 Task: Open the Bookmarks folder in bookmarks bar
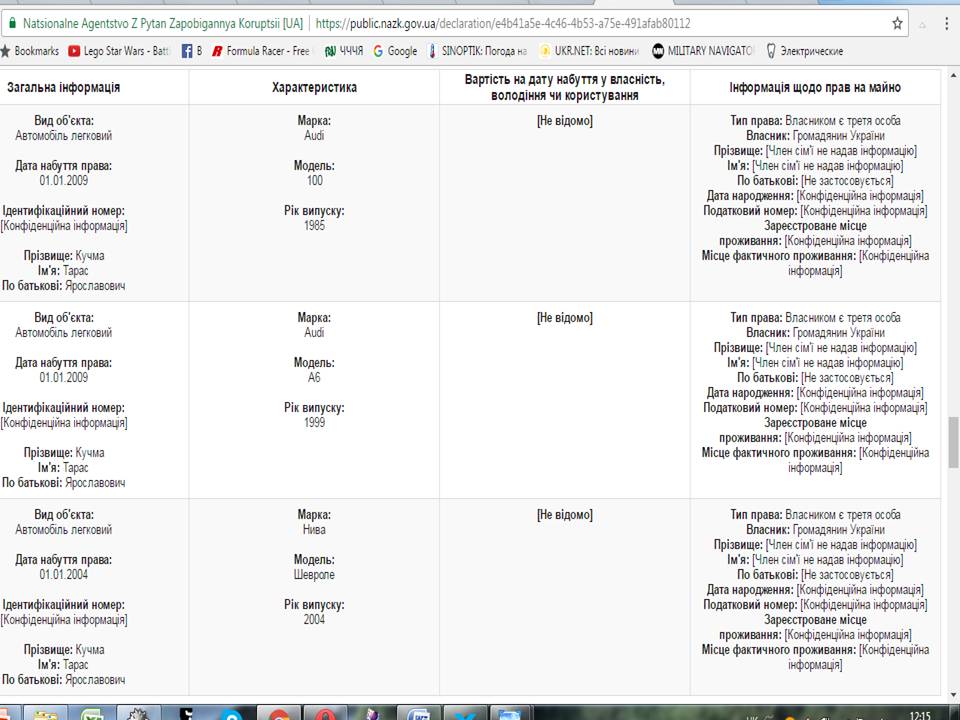coord(30,51)
